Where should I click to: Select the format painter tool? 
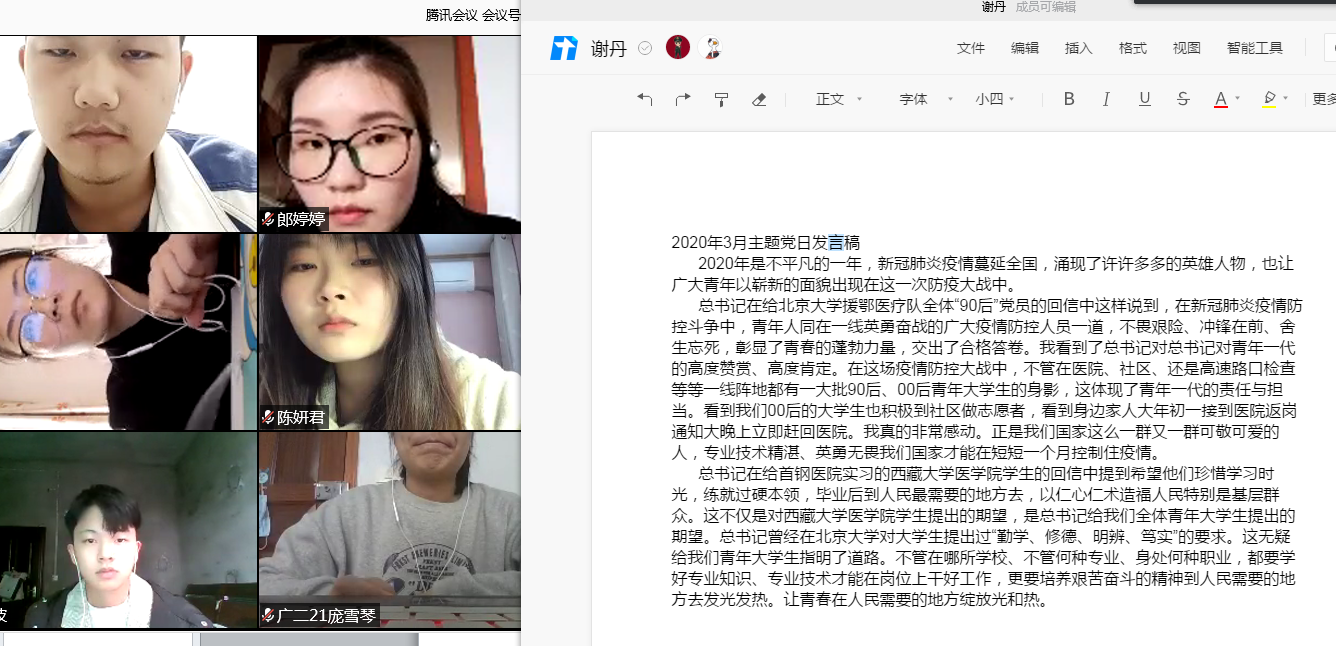(721, 99)
